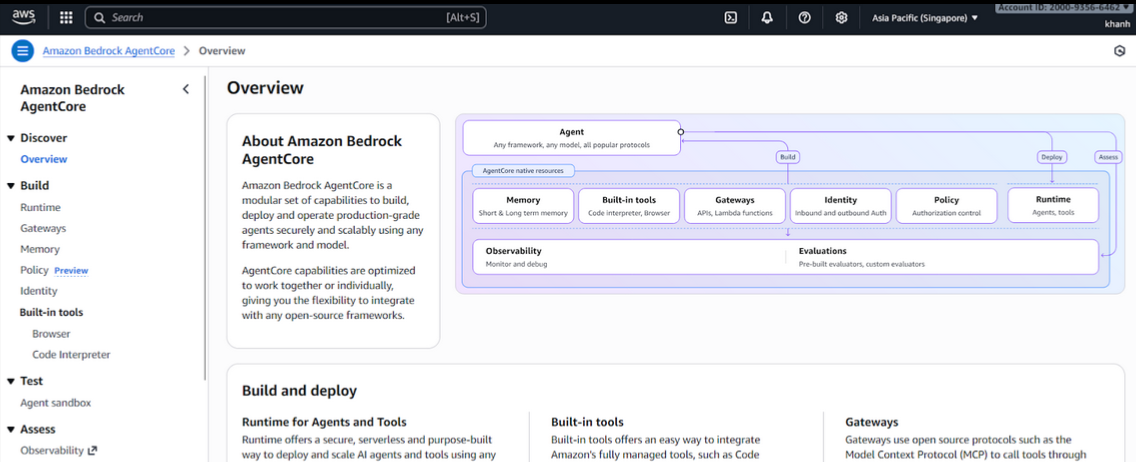Open the help question mark icon
The height and width of the screenshot is (462, 1136).
click(x=804, y=17)
